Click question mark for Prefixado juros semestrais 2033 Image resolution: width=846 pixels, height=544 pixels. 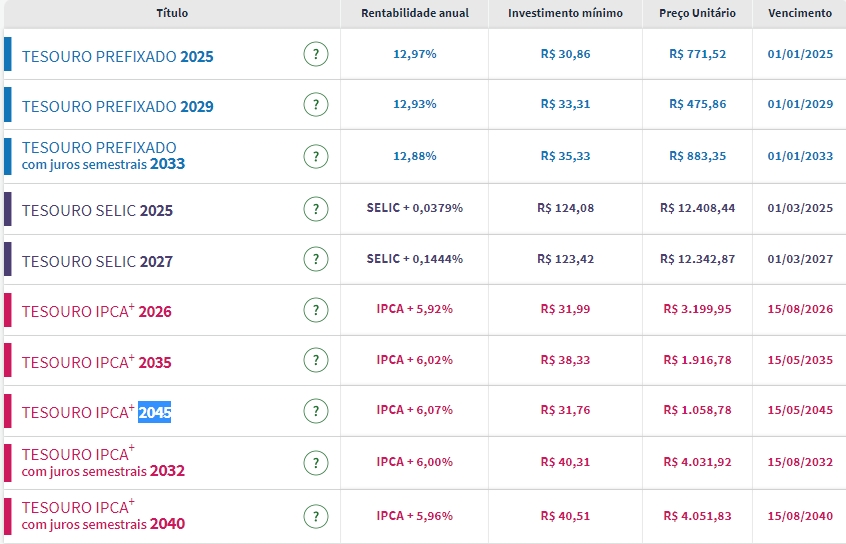tap(315, 156)
